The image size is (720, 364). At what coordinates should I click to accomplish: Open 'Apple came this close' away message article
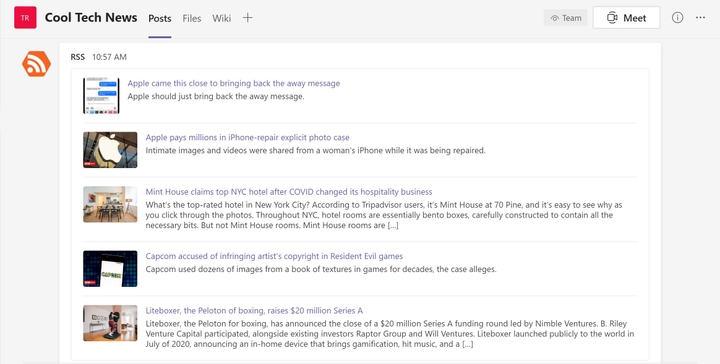(x=234, y=84)
